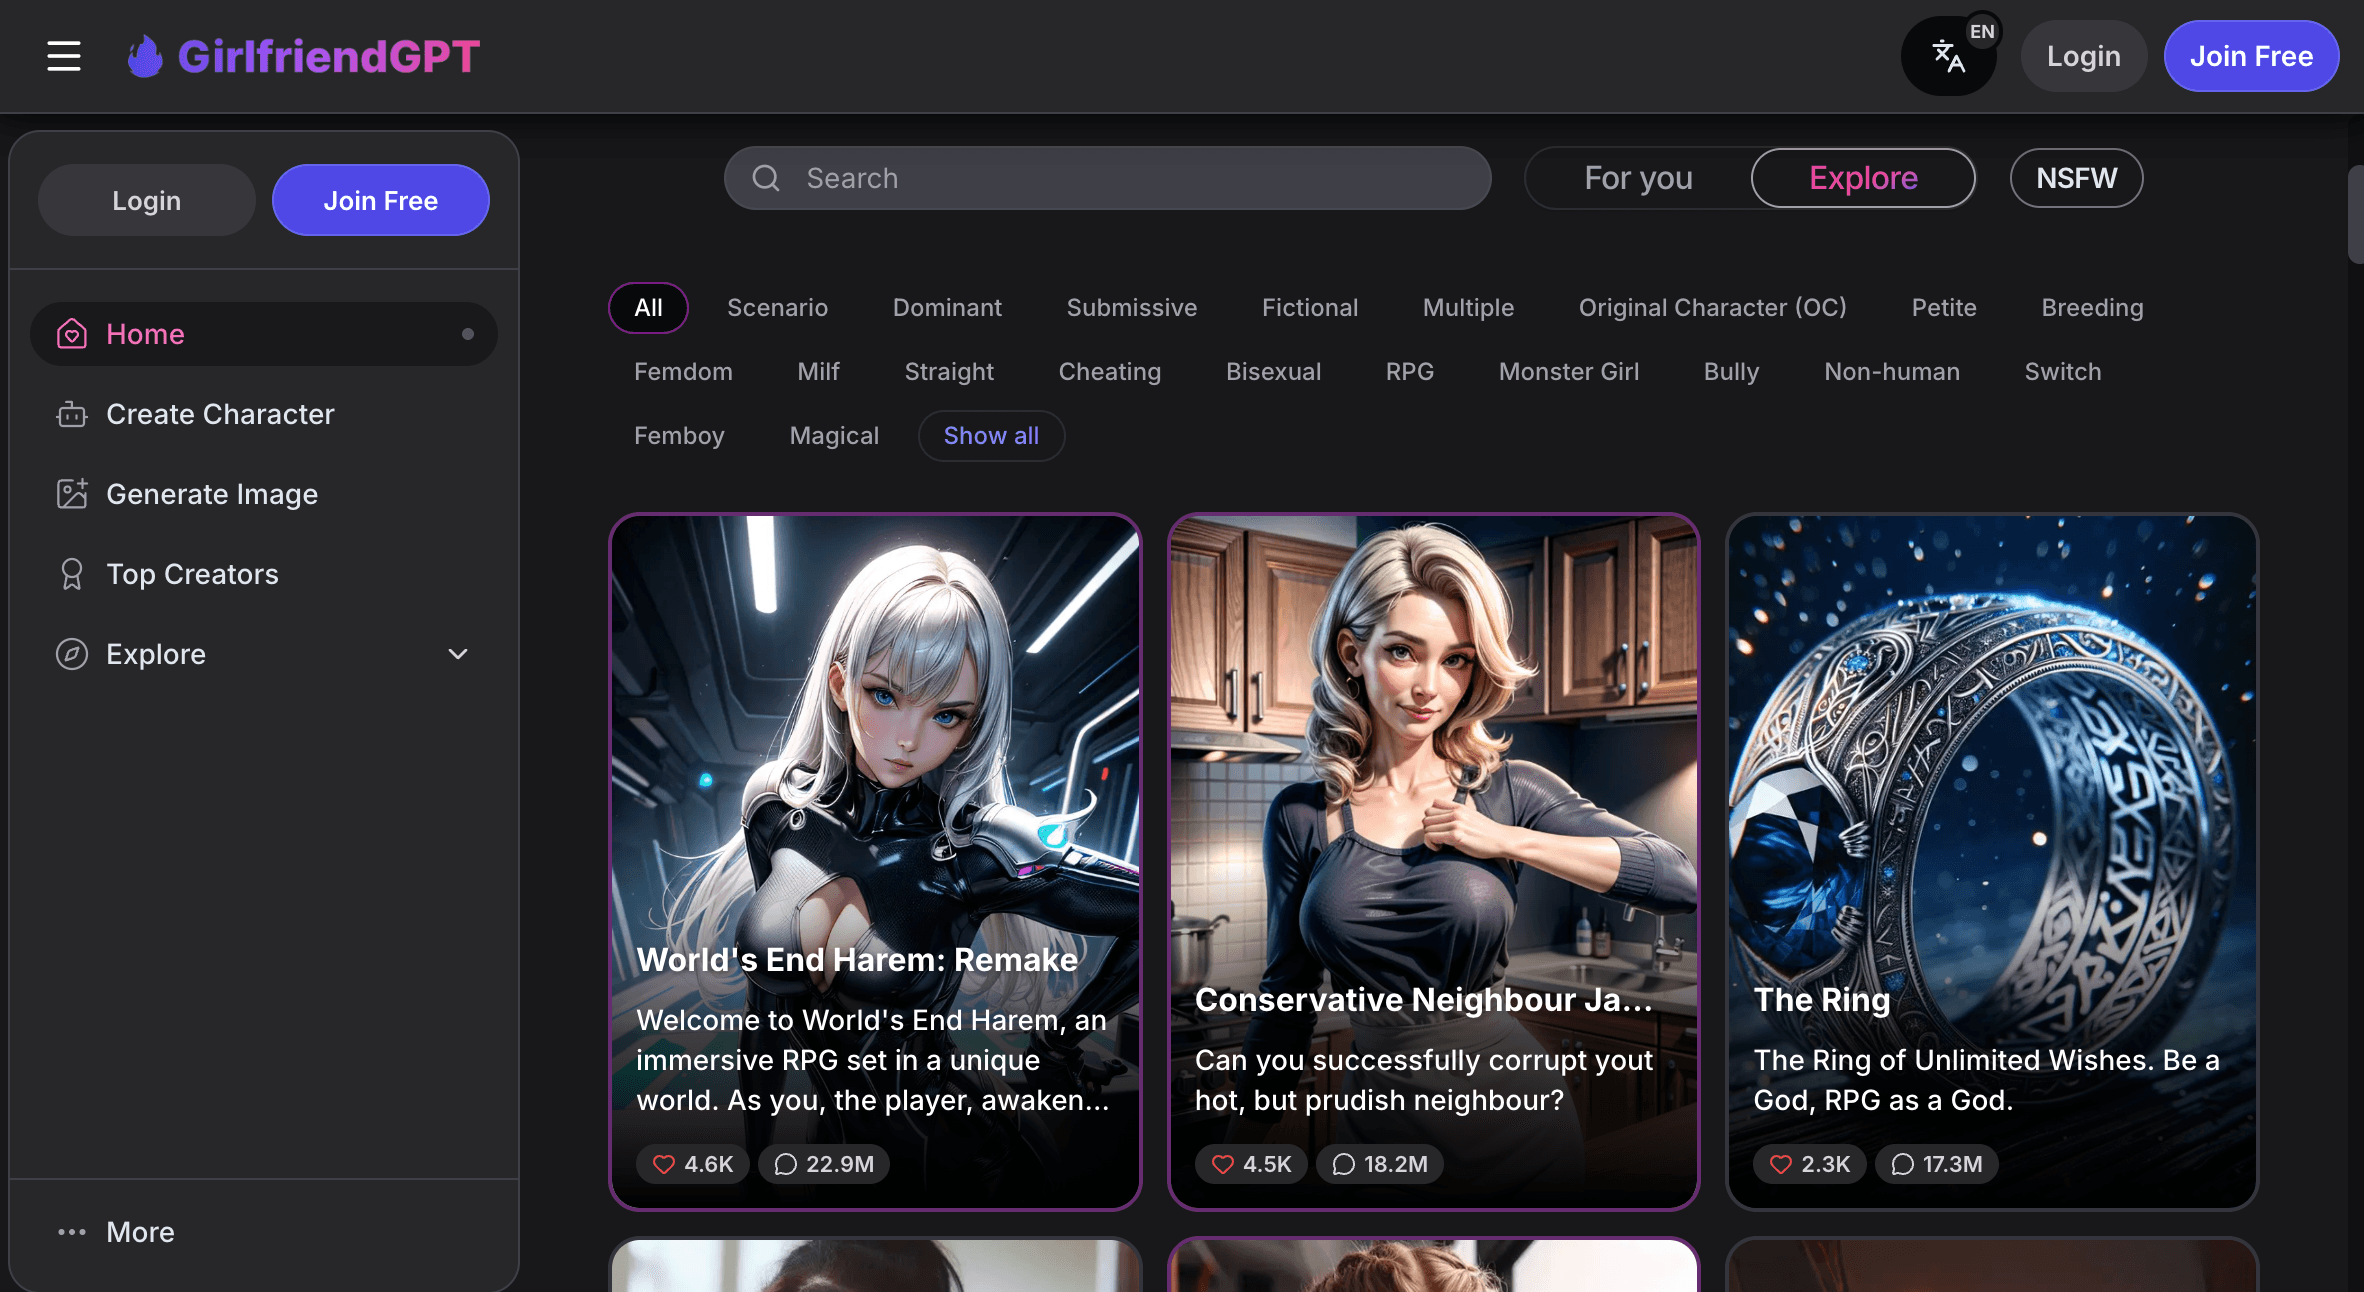
Task: Click the Create Character robot icon
Action: 72,414
